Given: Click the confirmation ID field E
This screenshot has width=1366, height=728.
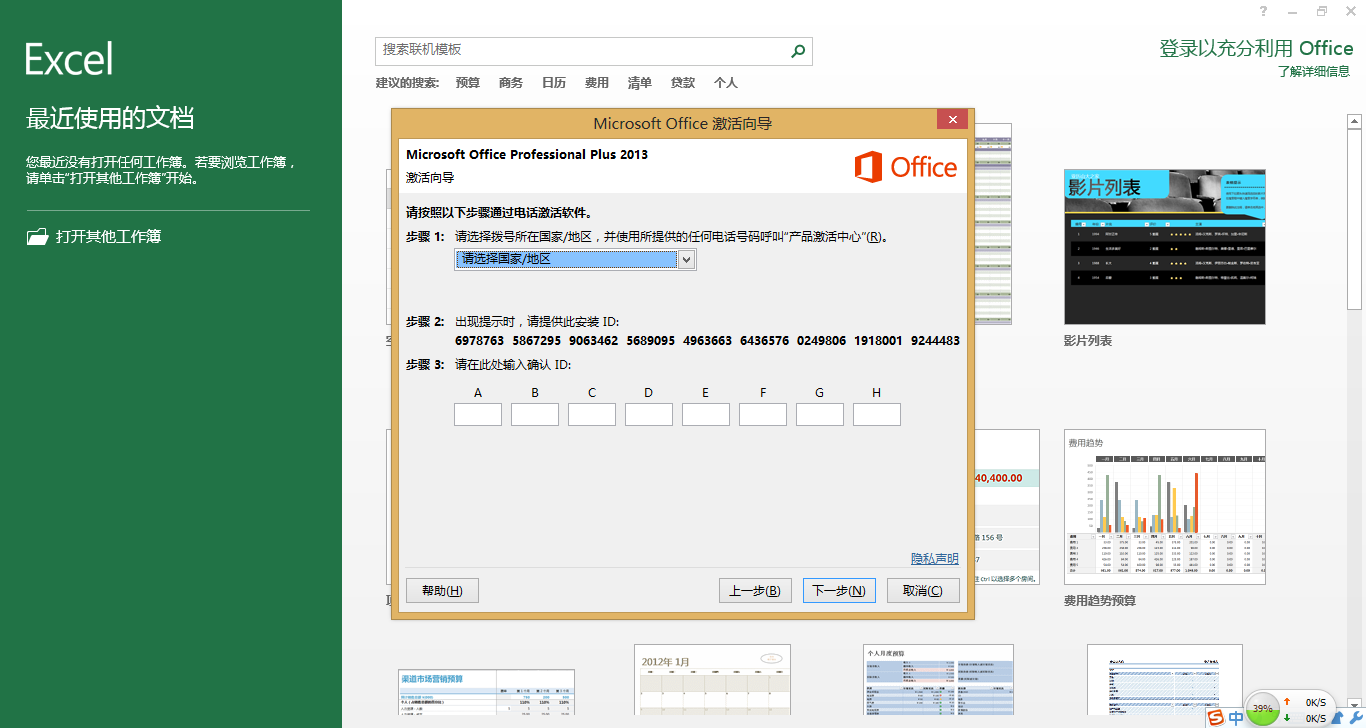Looking at the screenshot, I should pos(706,414).
